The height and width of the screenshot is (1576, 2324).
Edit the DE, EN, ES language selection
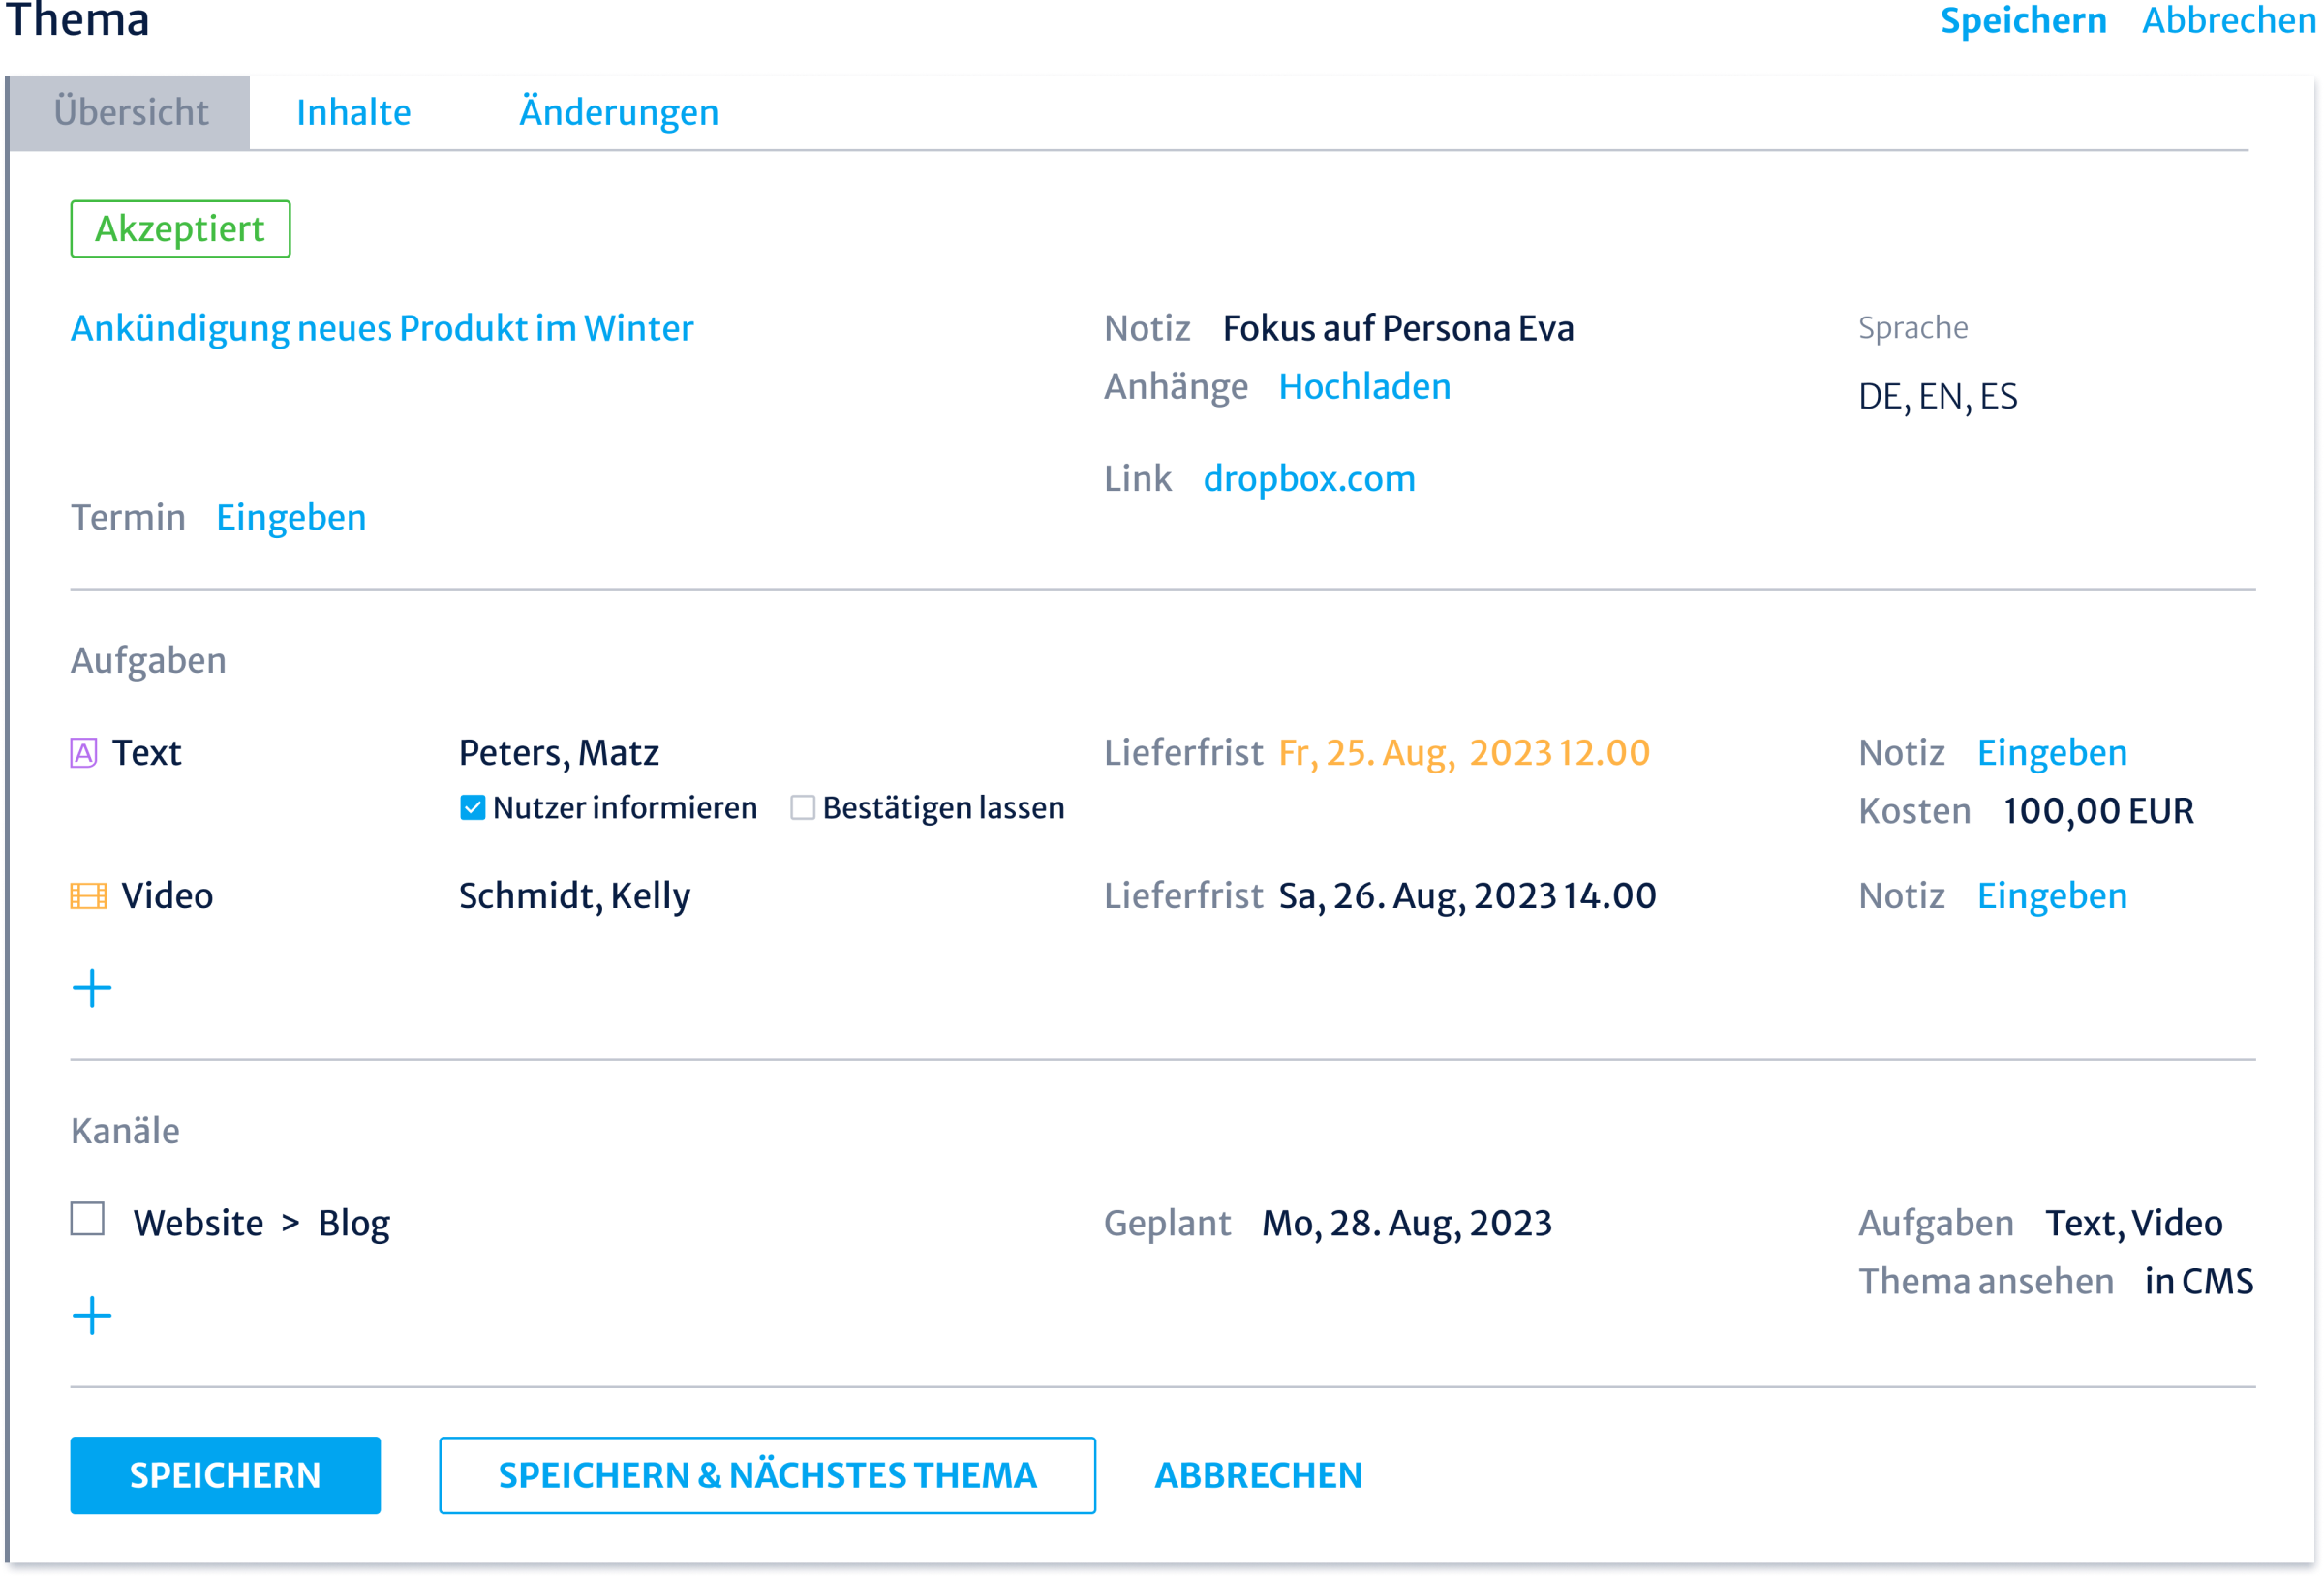tap(1937, 396)
